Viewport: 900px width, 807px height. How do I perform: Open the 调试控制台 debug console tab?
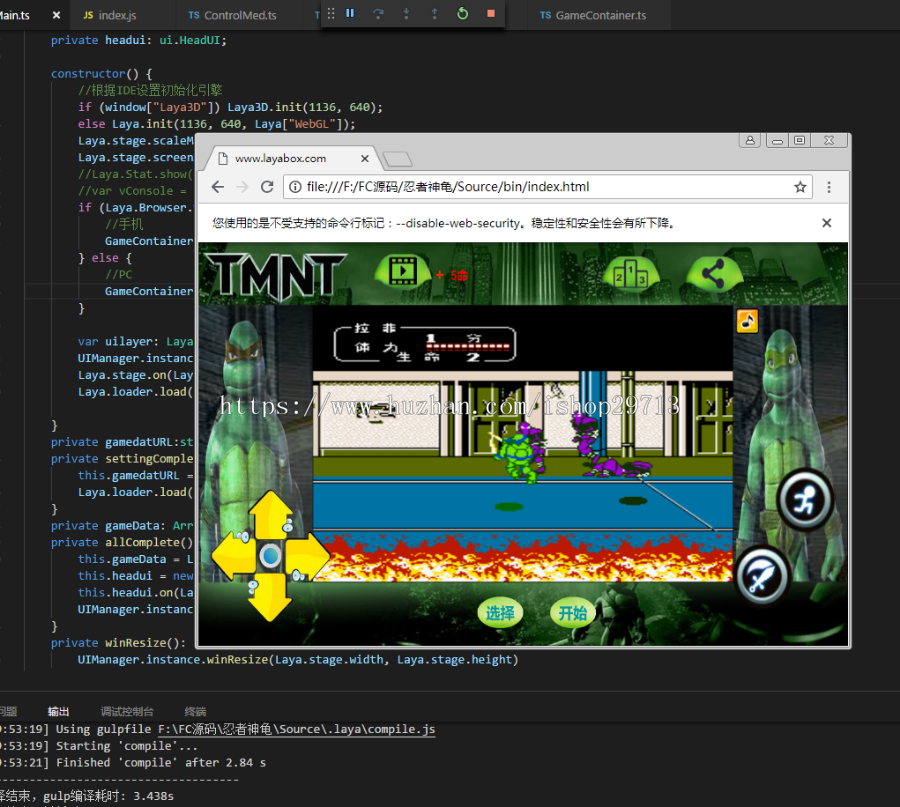(x=127, y=712)
